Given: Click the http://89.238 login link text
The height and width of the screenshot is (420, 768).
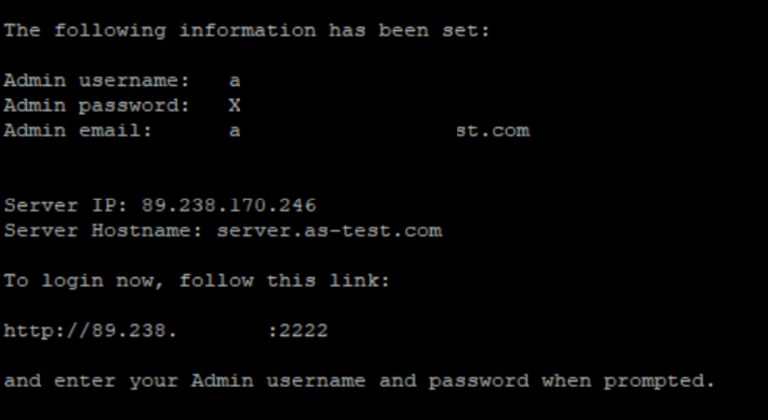Looking at the screenshot, I should [90, 330].
